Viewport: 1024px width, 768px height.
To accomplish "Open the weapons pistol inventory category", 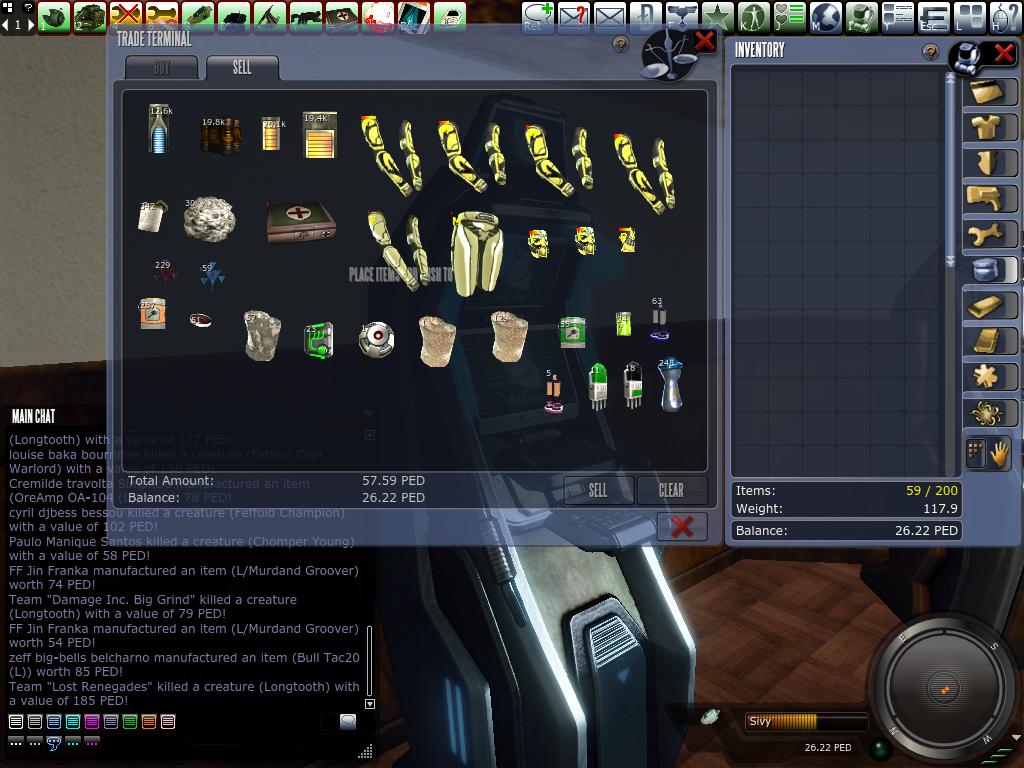I will pyautogui.click(x=989, y=198).
